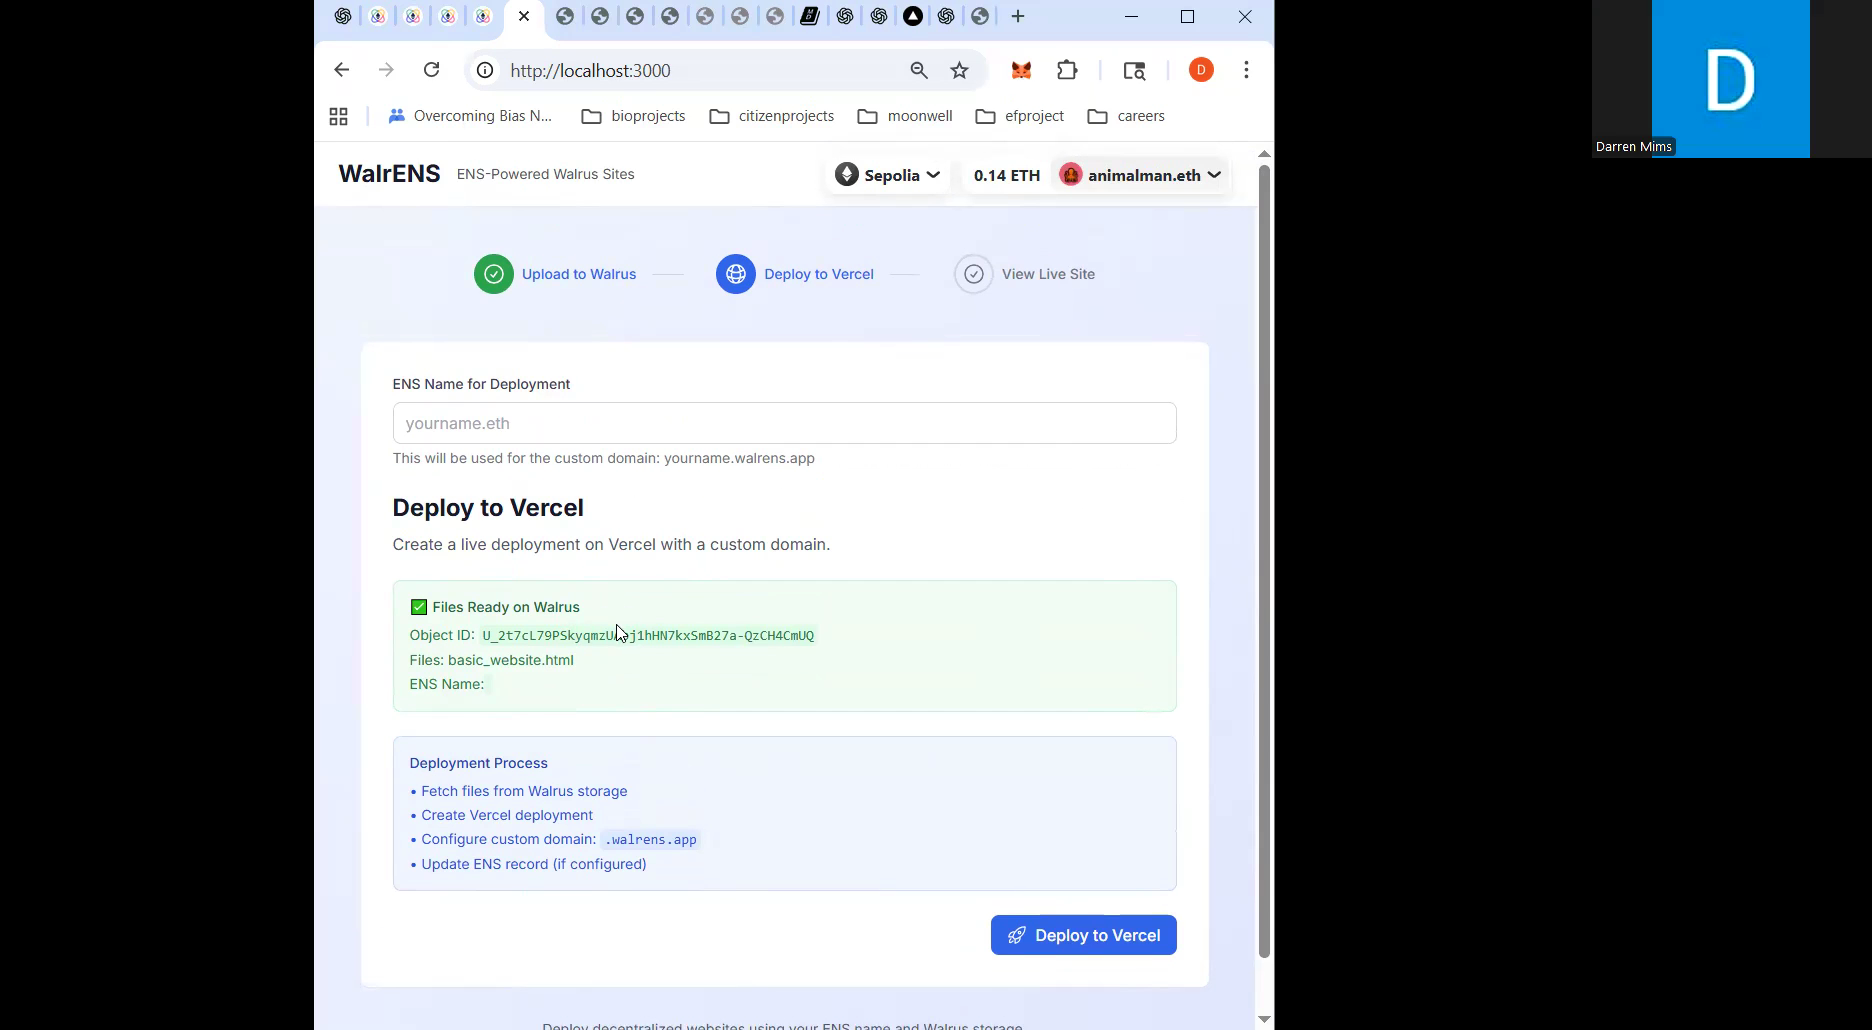Open a new browser tab
This screenshot has height=1030, width=1872.
pyautogui.click(x=1017, y=16)
